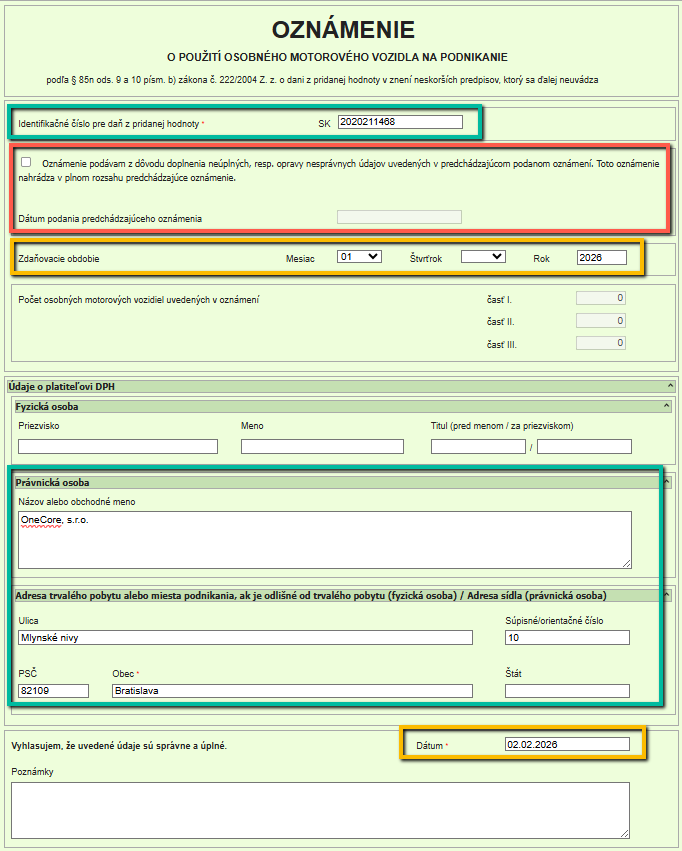This screenshot has width=682, height=851.
Task: Focus the Meno input field
Action: tap(321, 446)
